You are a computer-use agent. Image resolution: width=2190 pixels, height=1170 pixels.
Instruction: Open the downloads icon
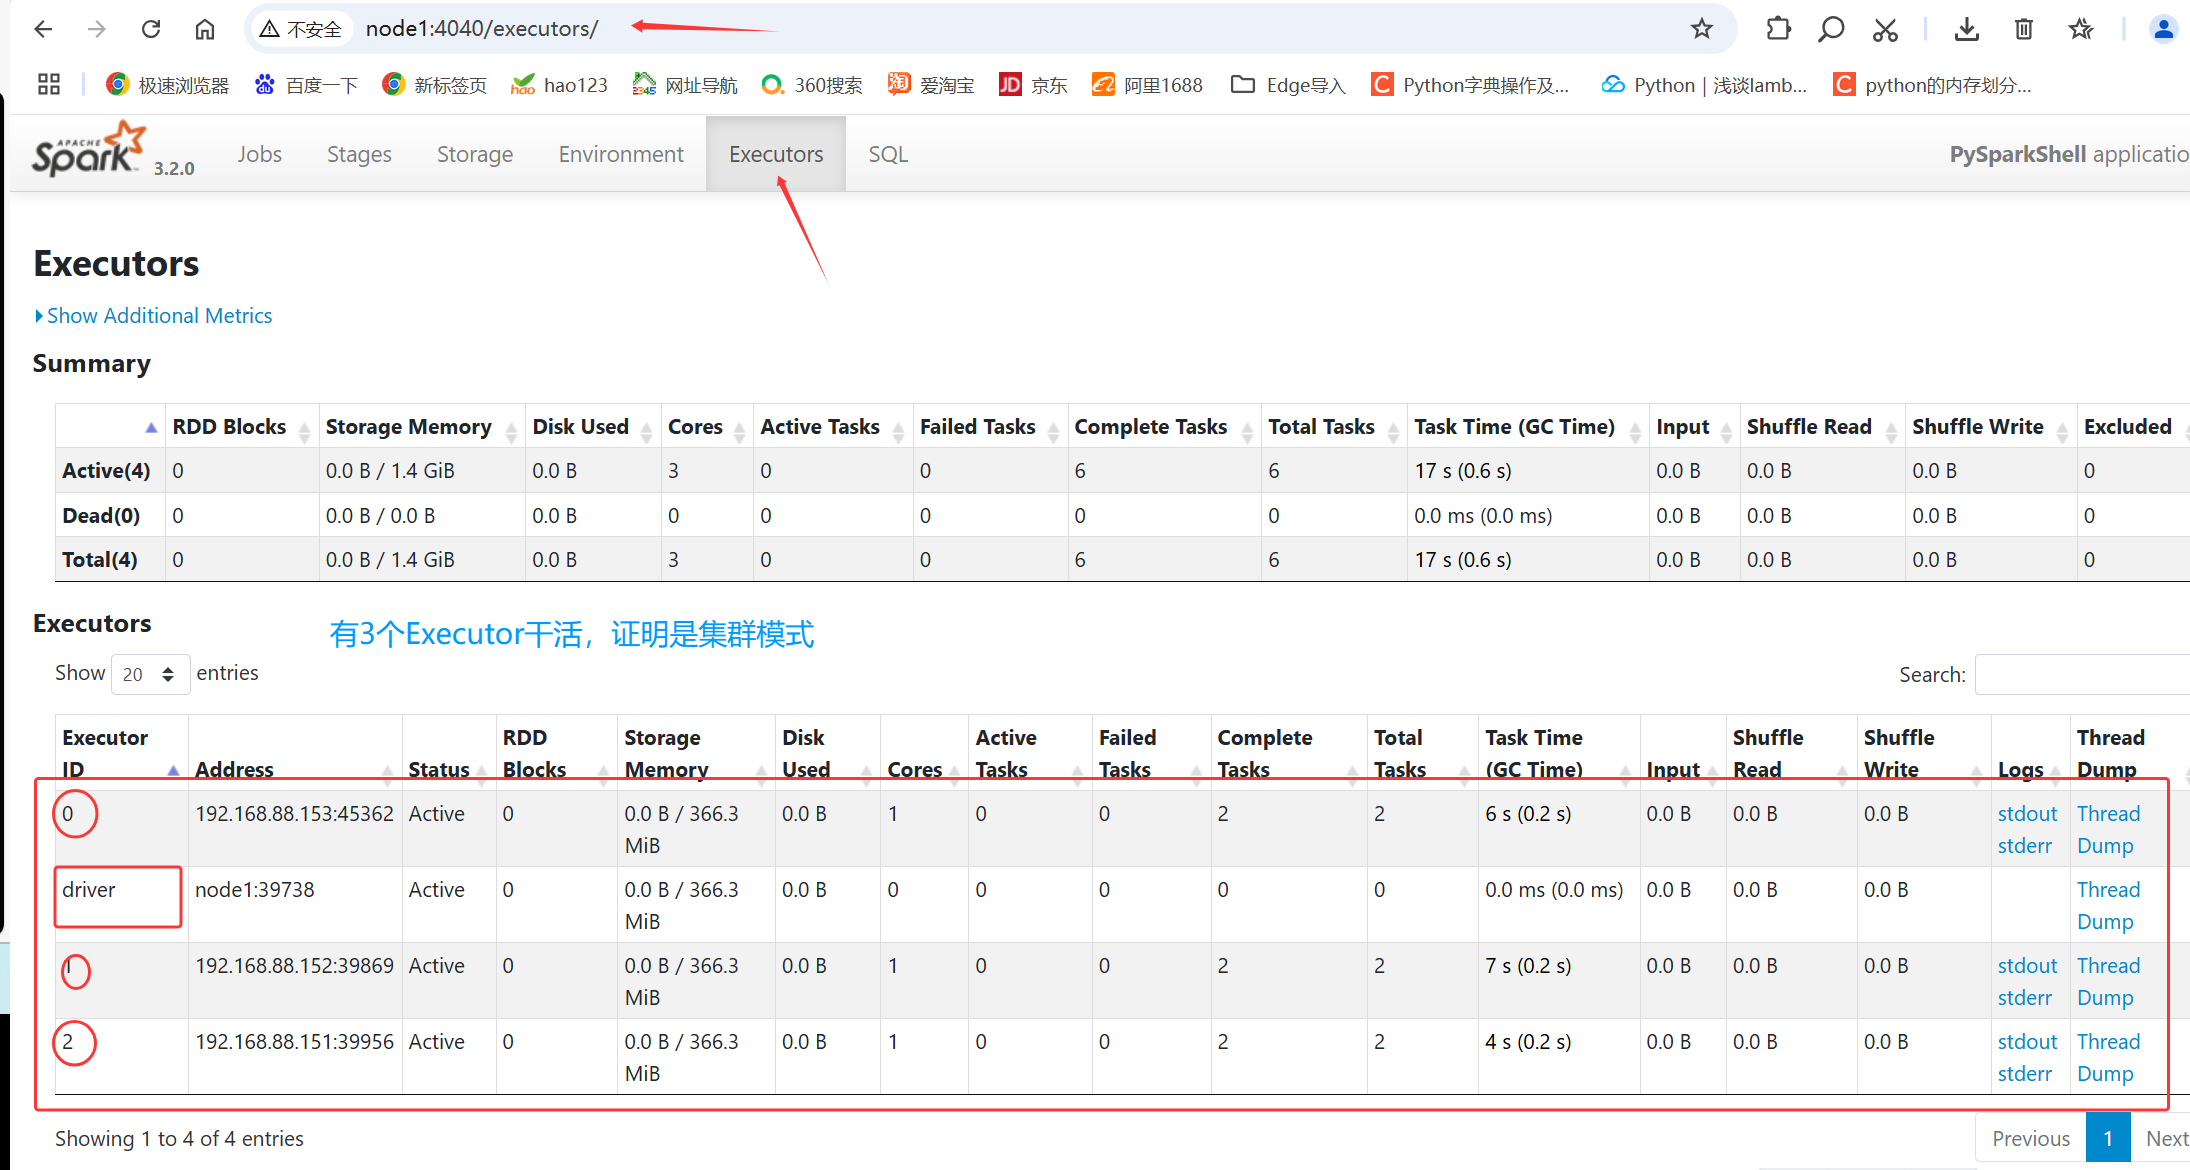click(1966, 29)
